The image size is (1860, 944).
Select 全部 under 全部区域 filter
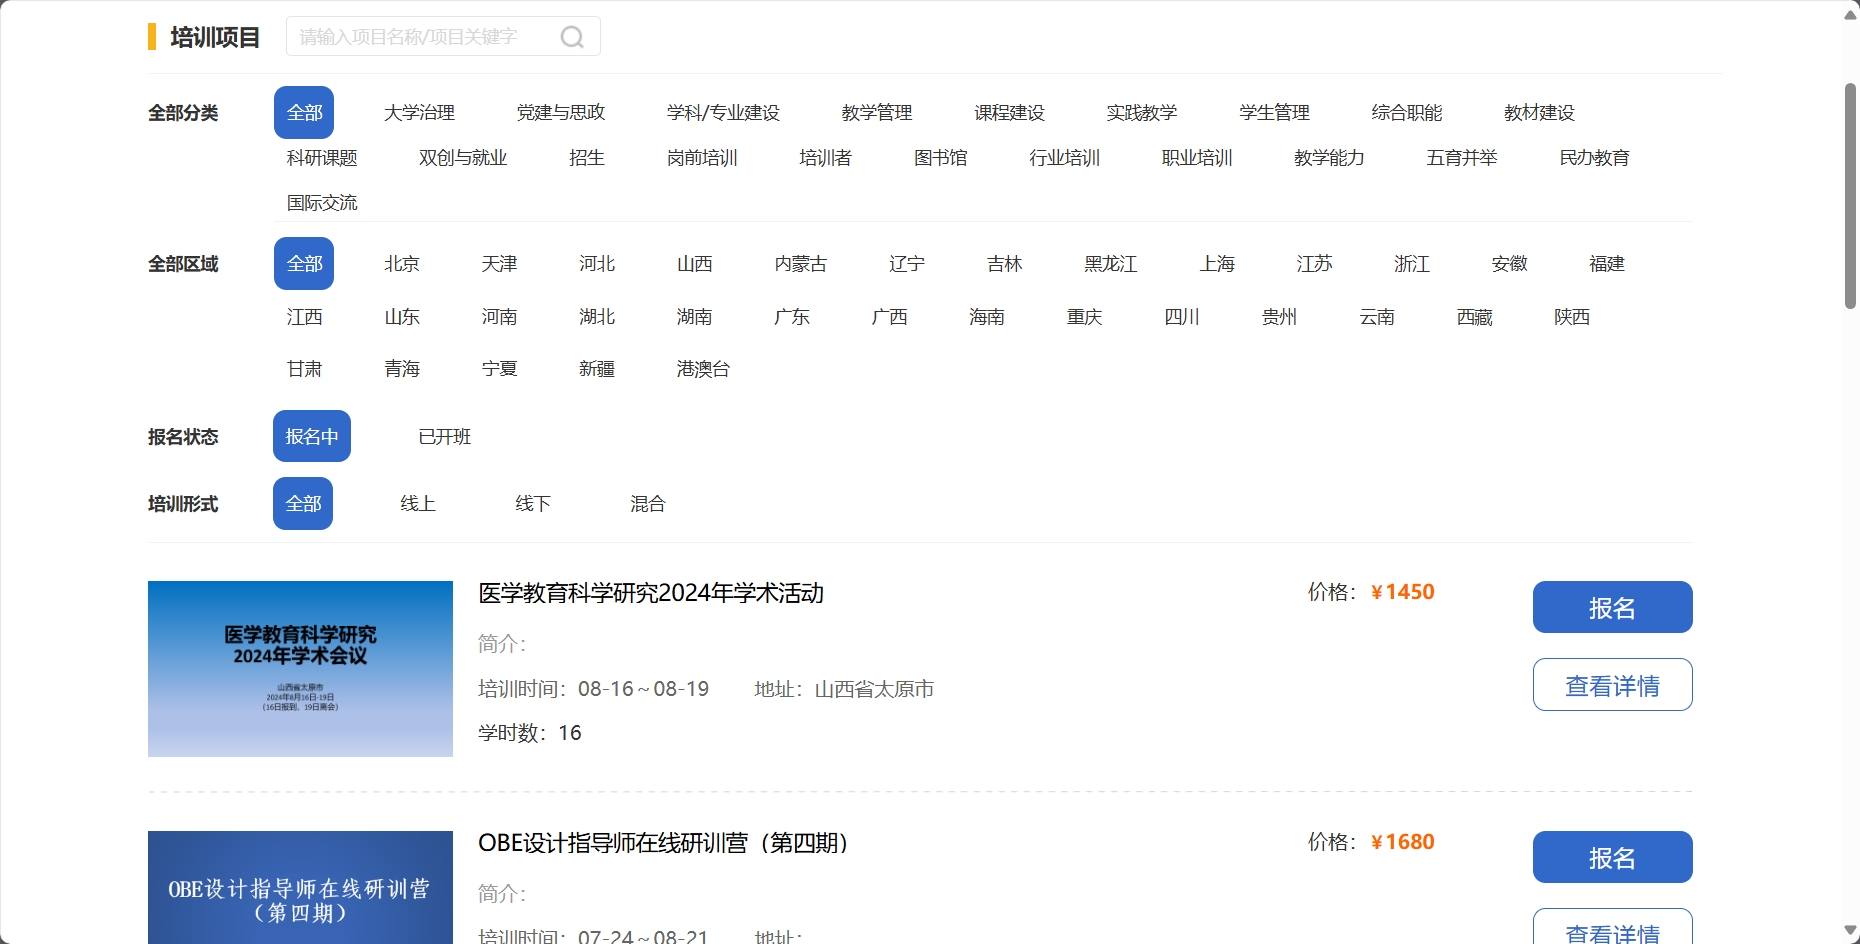(x=304, y=264)
